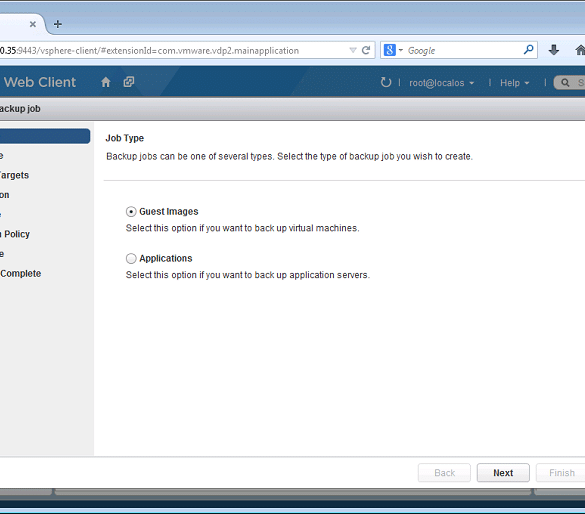
Task: Open a new browser tab
Action: click(57, 24)
